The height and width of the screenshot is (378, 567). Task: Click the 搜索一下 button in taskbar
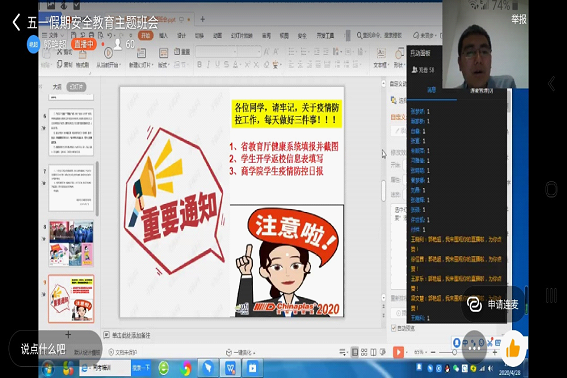pos(141,368)
